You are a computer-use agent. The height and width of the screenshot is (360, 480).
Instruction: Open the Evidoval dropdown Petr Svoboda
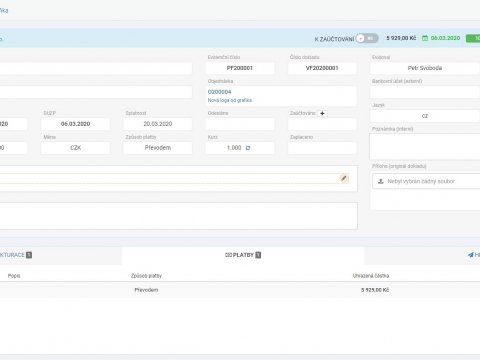pyautogui.click(x=425, y=68)
